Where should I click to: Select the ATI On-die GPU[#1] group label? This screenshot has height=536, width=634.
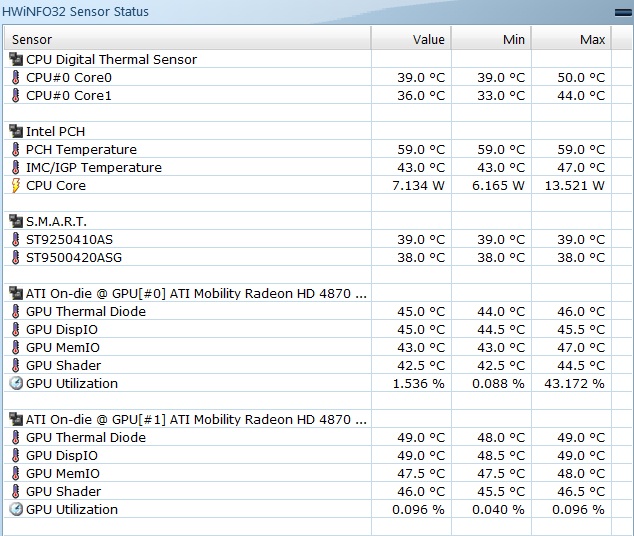196,420
